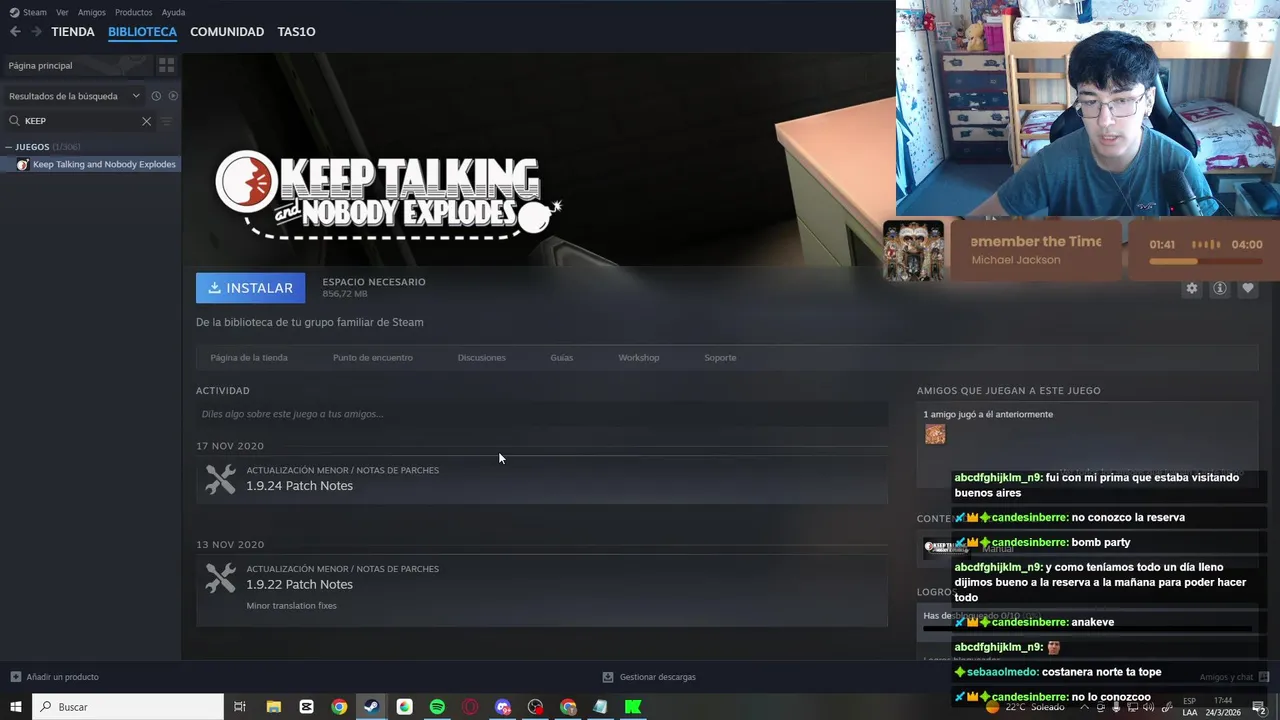Toggle ready-to-play filter icon

coord(173,96)
